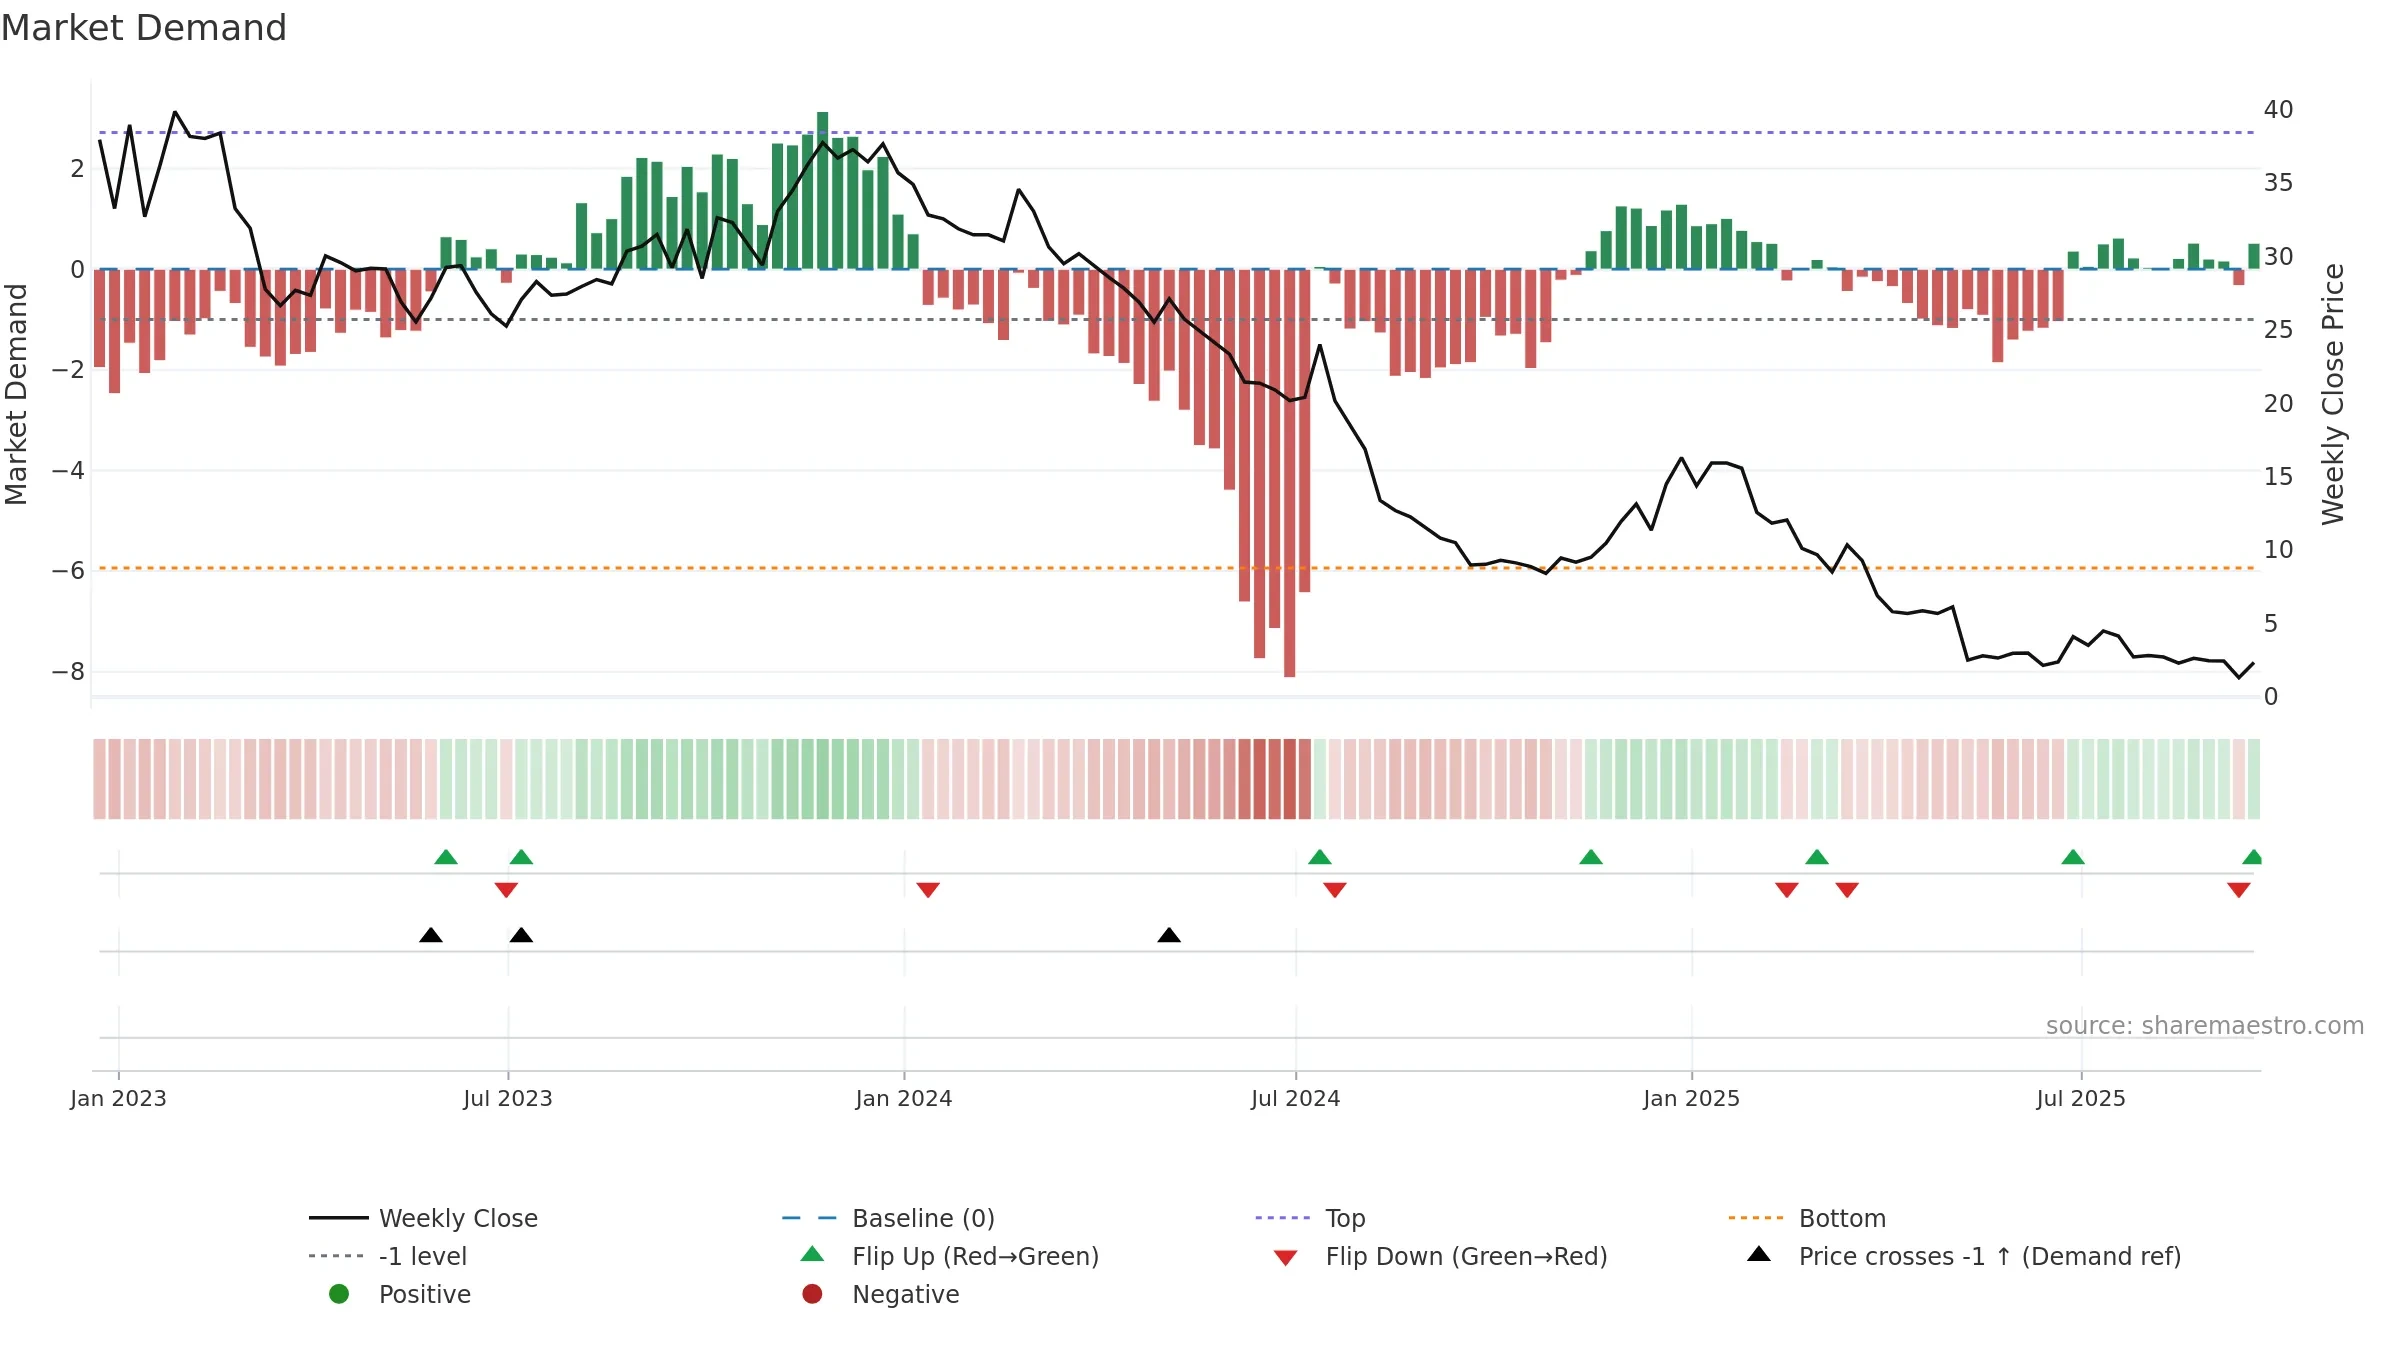Click the Weekly Close legend entry
Screen dimensions: 2400x1350
click(423, 1218)
